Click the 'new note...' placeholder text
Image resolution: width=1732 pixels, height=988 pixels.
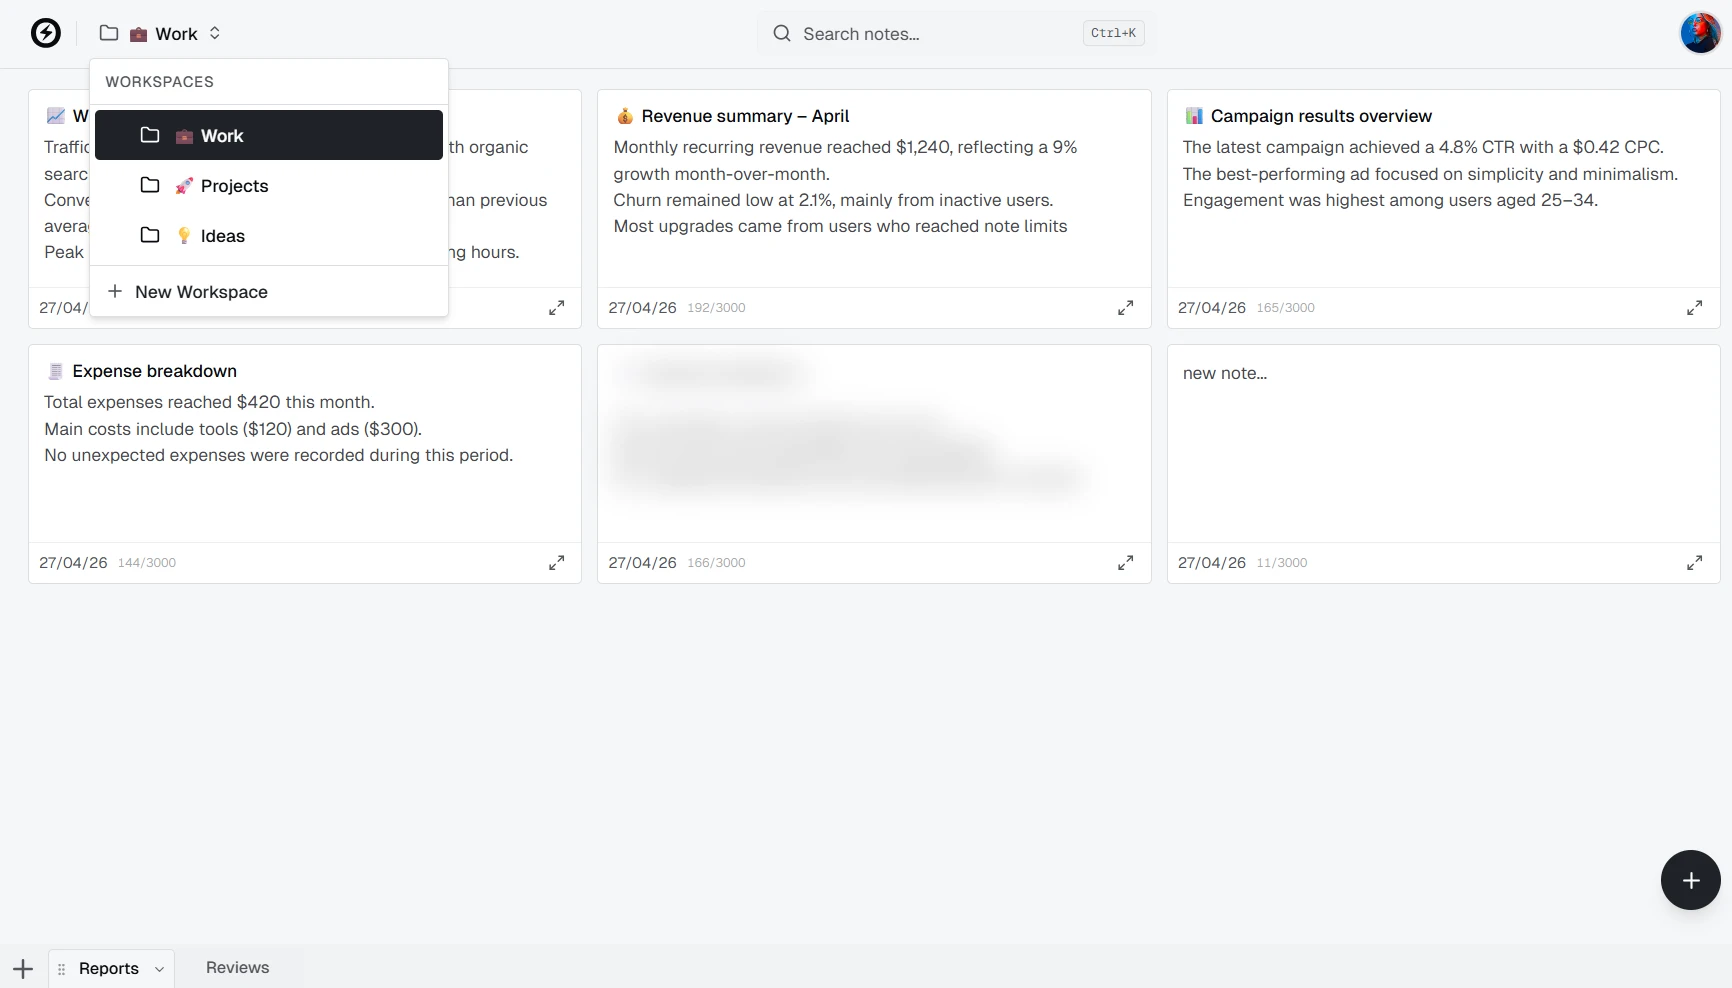click(x=1225, y=373)
